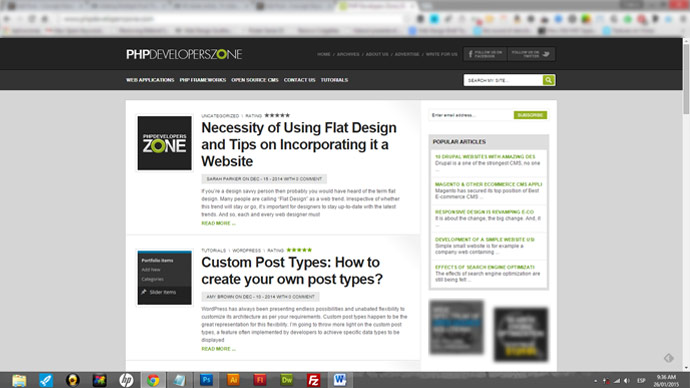Open the HP taskbar icon
This screenshot has width=690, height=388.
[126, 380]
